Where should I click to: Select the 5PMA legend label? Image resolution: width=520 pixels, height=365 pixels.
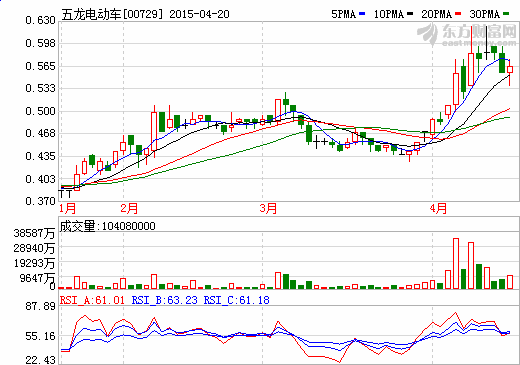click(x=344, y=14)
